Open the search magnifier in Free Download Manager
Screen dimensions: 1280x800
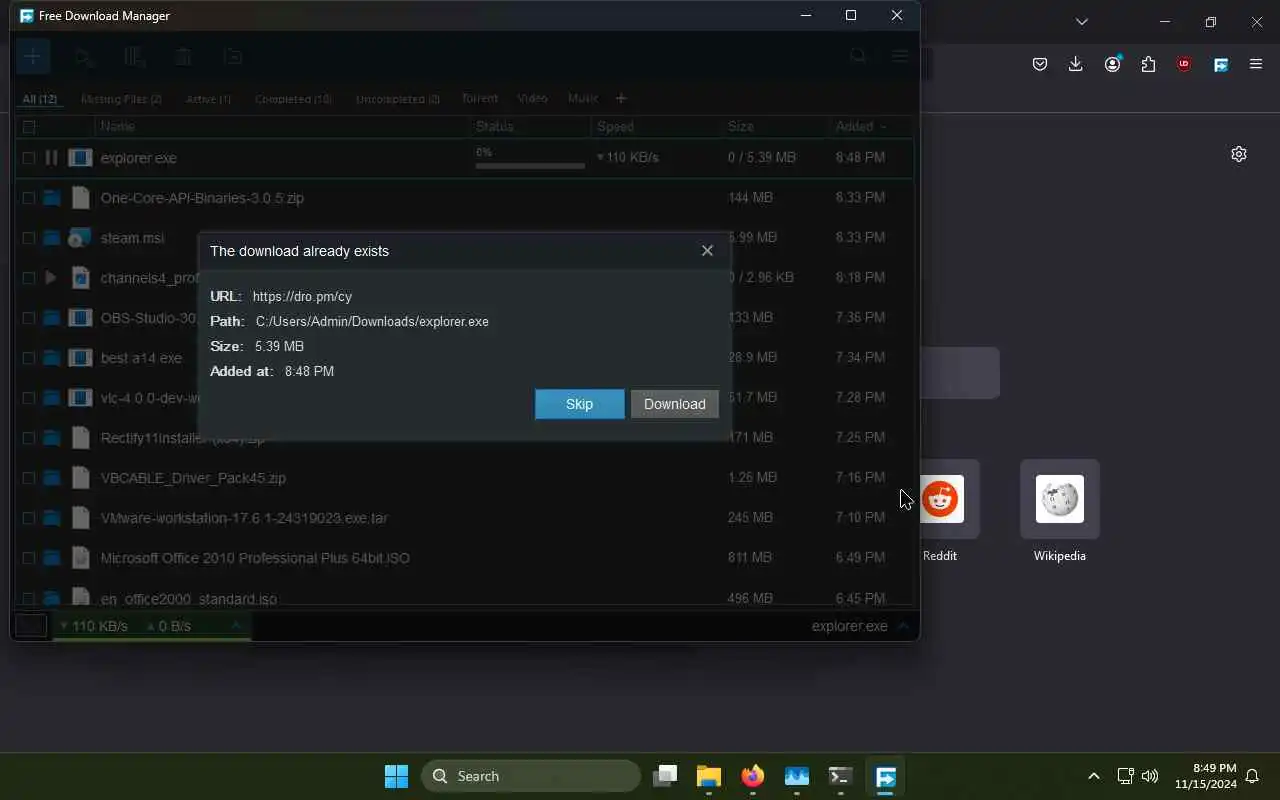[858, 57]
